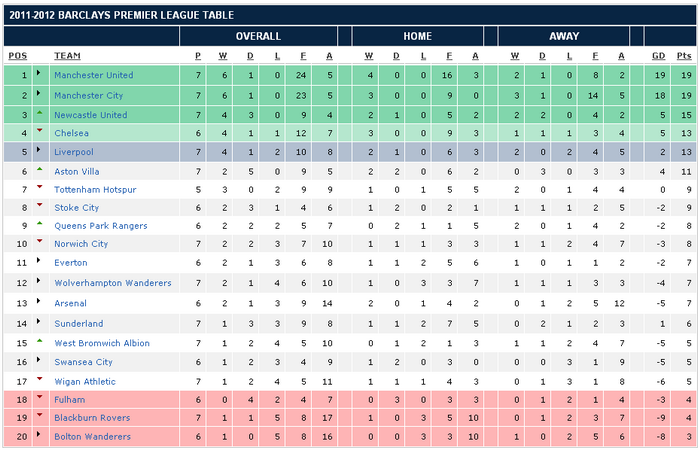This screenshot has width=700, height=451.
Task: Sort by the GD column header
Action: click(658, 55)
